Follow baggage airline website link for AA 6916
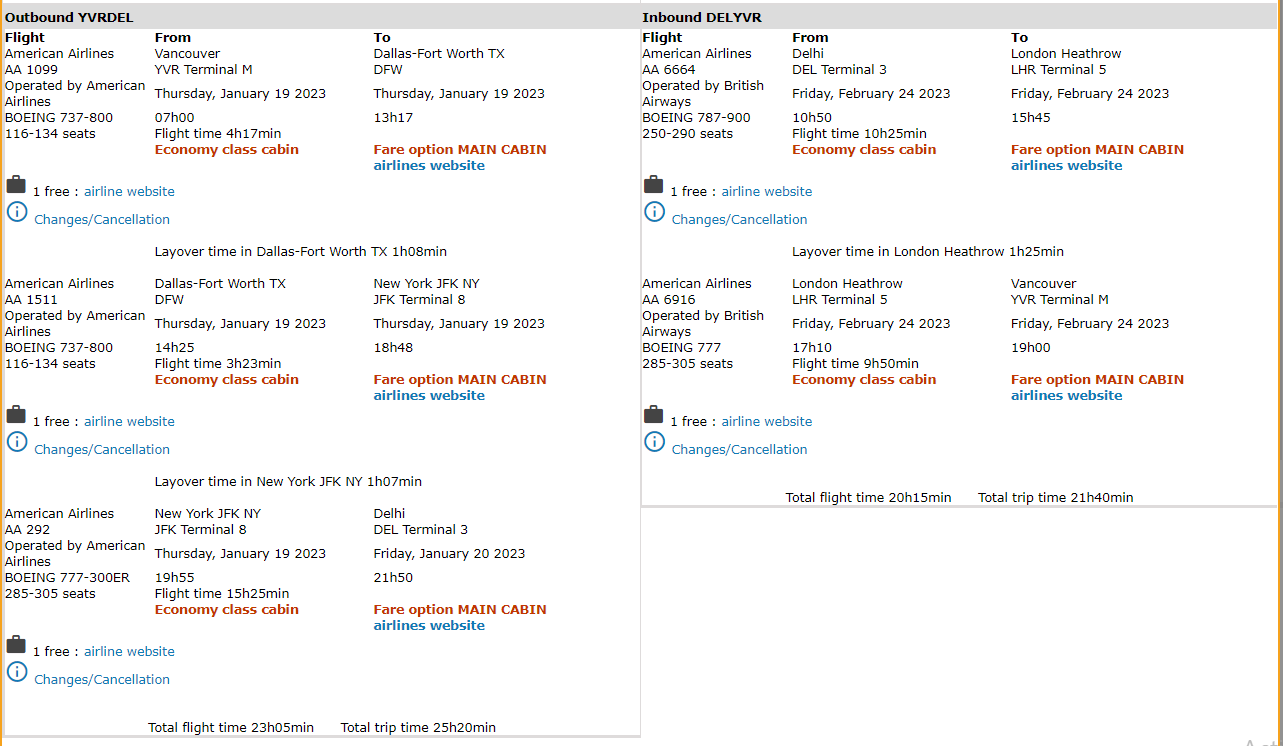 pyautogui.click(x=766, y=422)
